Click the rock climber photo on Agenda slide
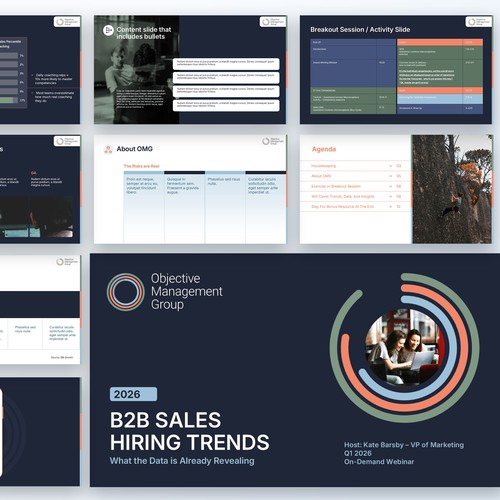The height and width of the screenshot is (500, 500). [452, 189]
